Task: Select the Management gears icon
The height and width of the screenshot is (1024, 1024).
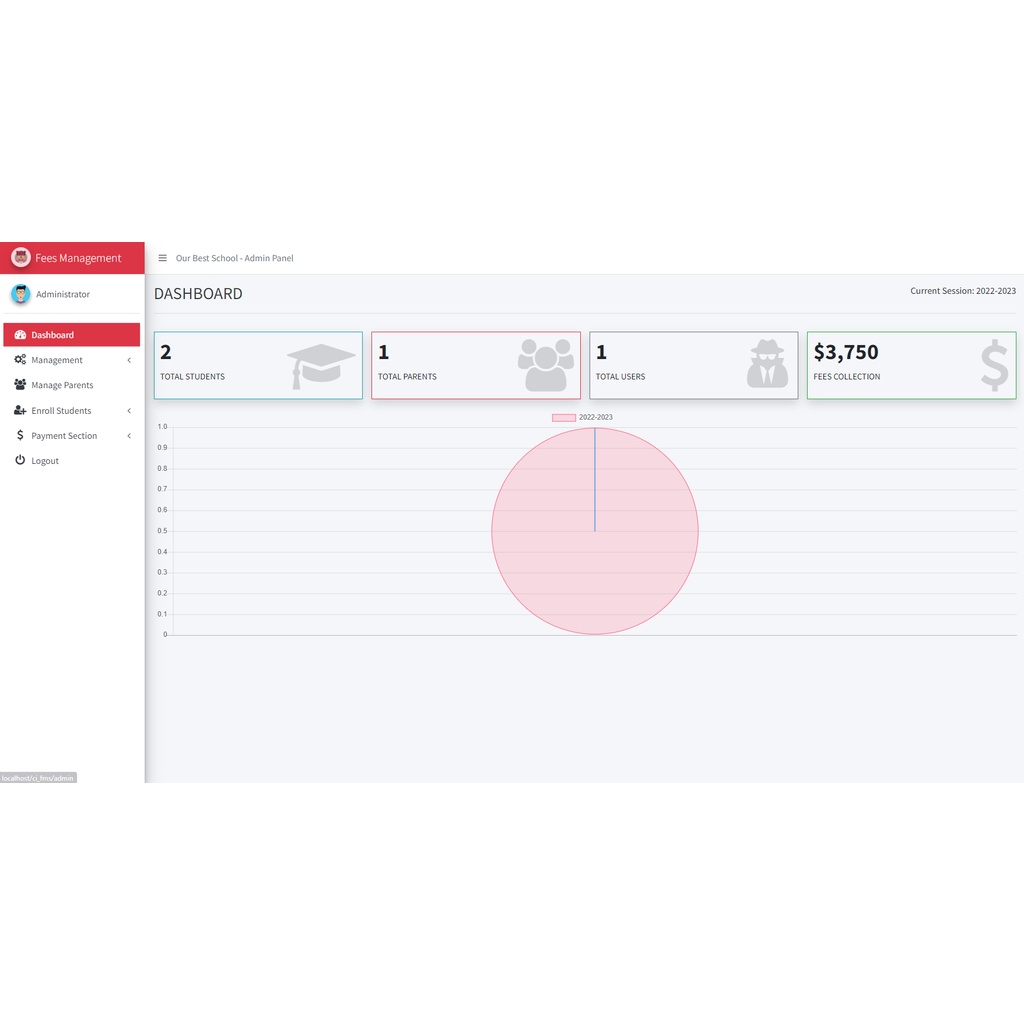Action: click(21, 359)
